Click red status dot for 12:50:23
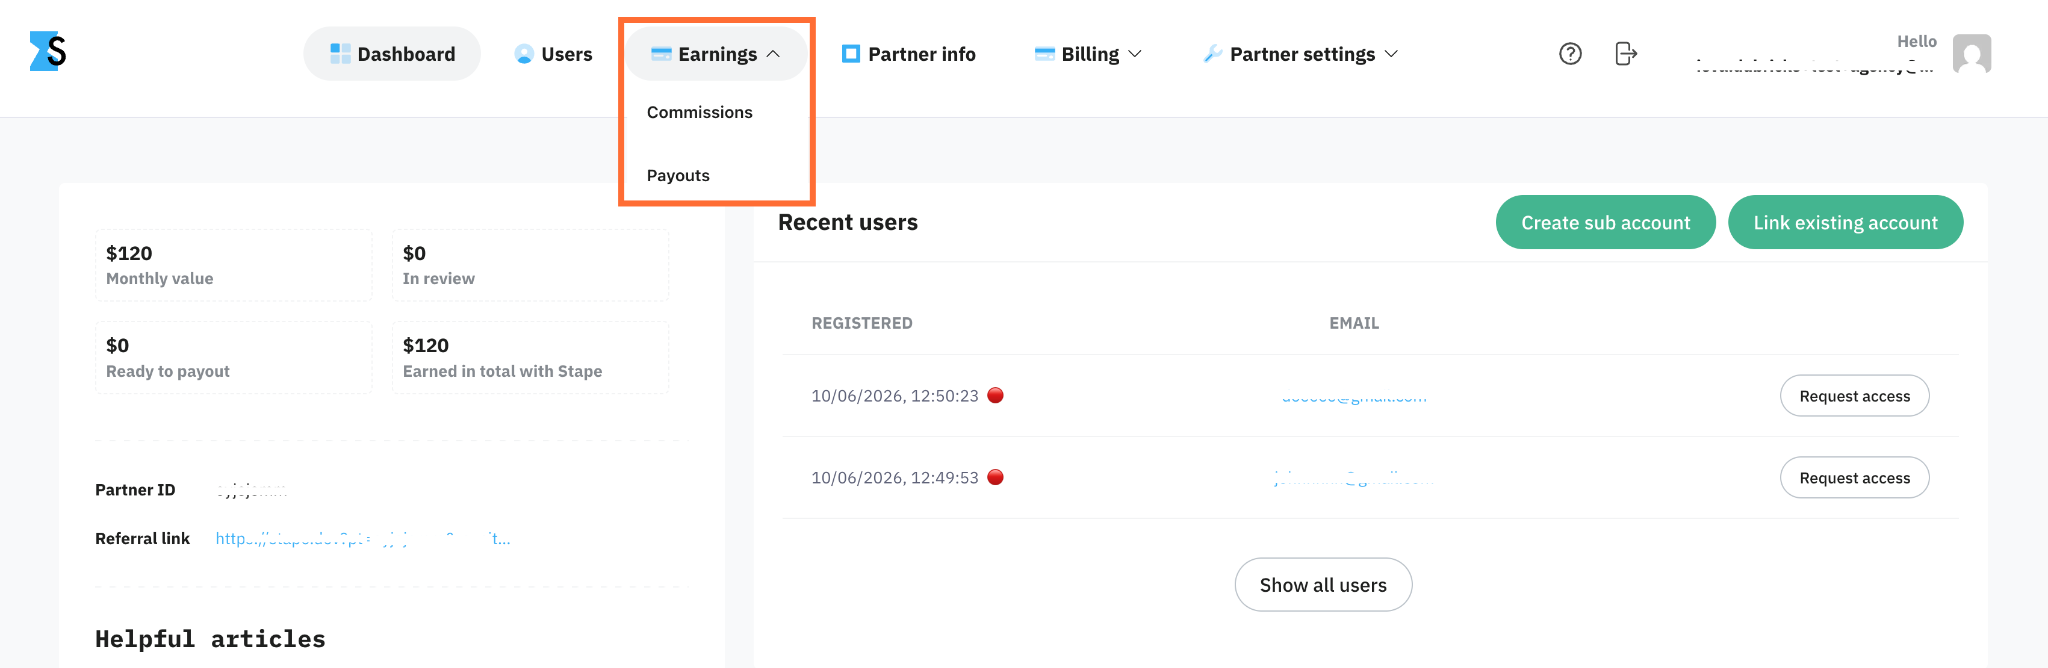2048x668 pixels. pyautogui.click(x=995, y=395)
